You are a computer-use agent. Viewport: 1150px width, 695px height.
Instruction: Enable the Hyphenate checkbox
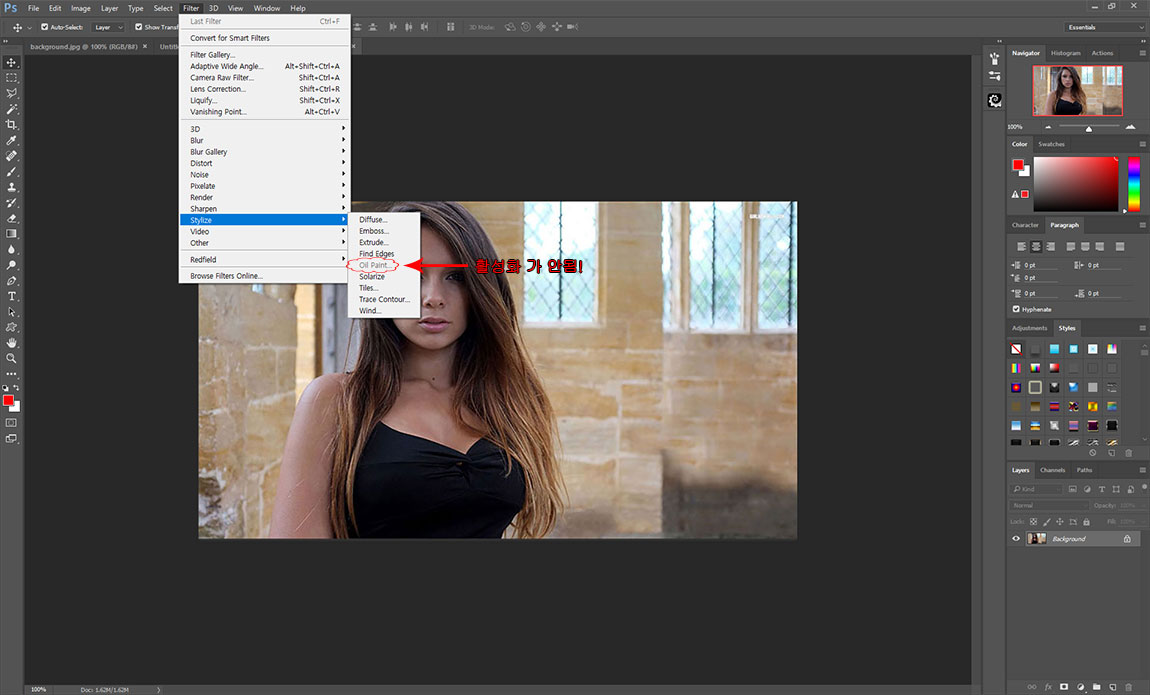[1016, 309]
